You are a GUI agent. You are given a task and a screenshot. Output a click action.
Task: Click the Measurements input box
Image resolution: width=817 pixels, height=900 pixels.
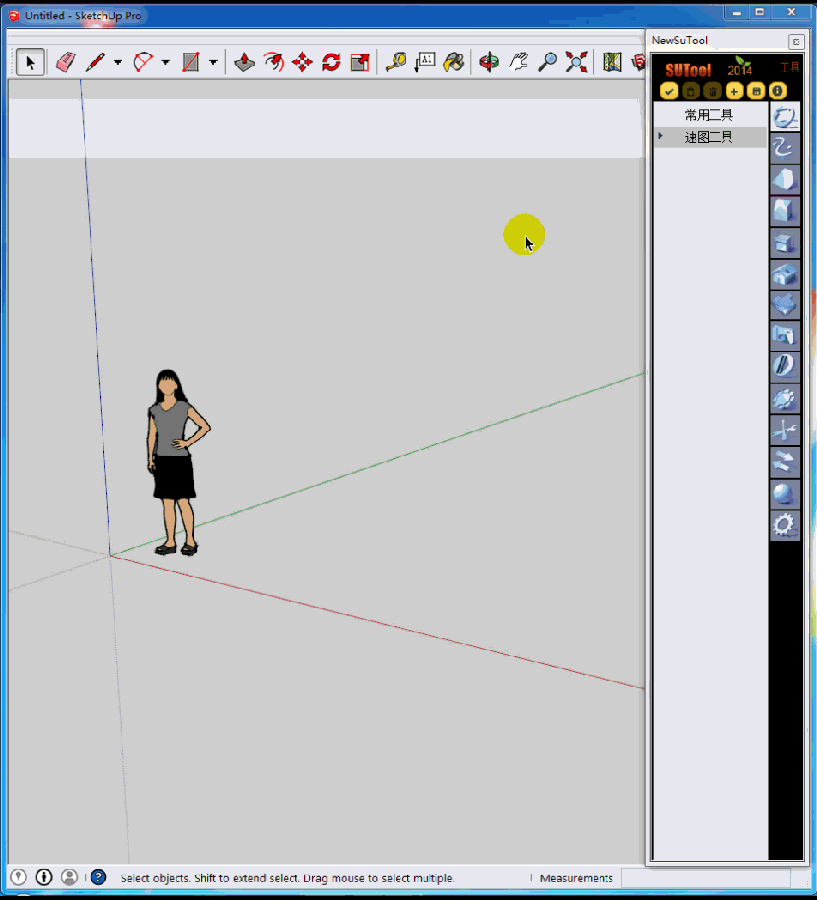[x=706, y=878]
